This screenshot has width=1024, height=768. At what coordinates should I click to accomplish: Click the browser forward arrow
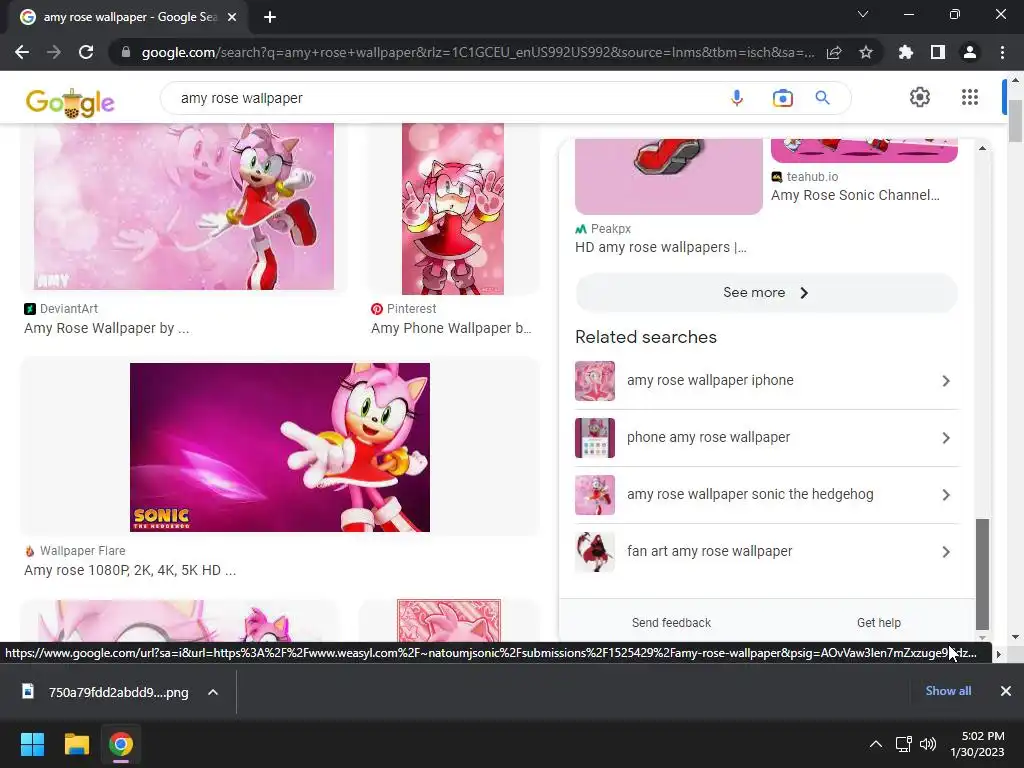click(x=54, y=52)
